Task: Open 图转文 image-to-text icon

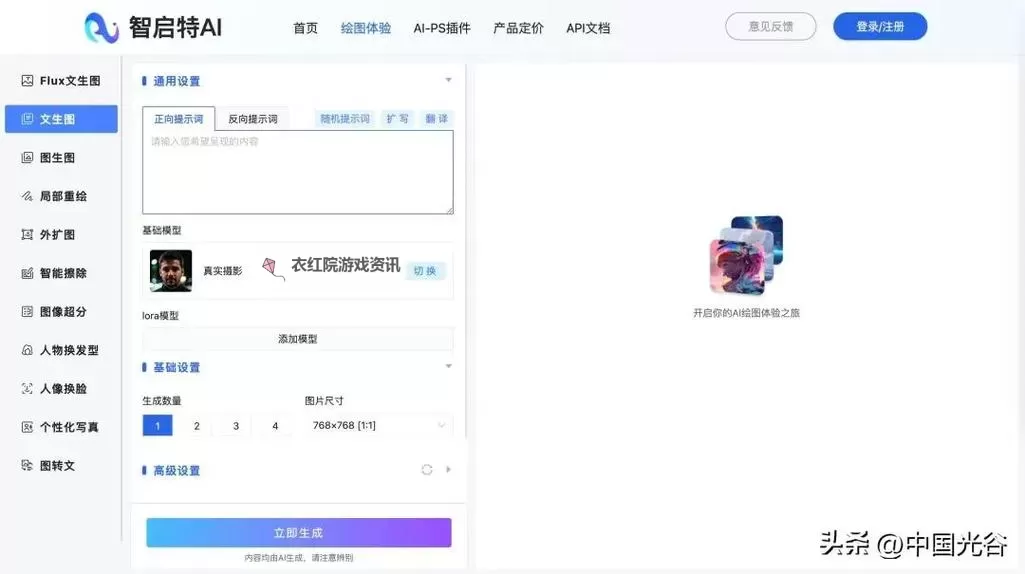Action: pos(27,465)
